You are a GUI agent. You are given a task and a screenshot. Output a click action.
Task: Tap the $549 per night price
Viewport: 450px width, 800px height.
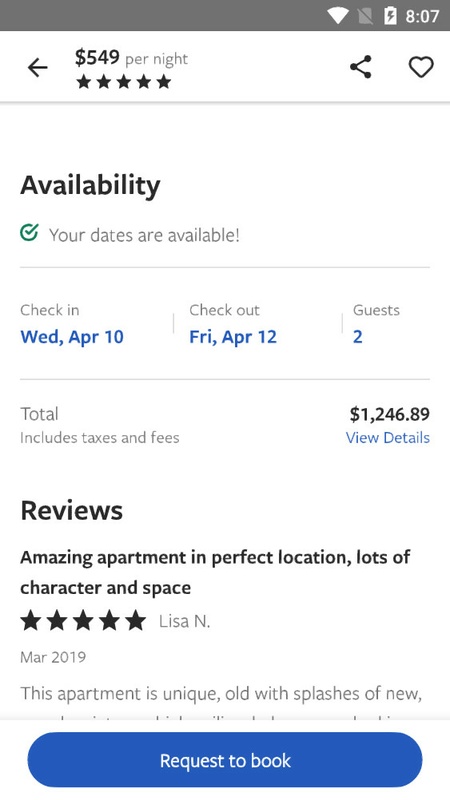(x=132, y=58)
